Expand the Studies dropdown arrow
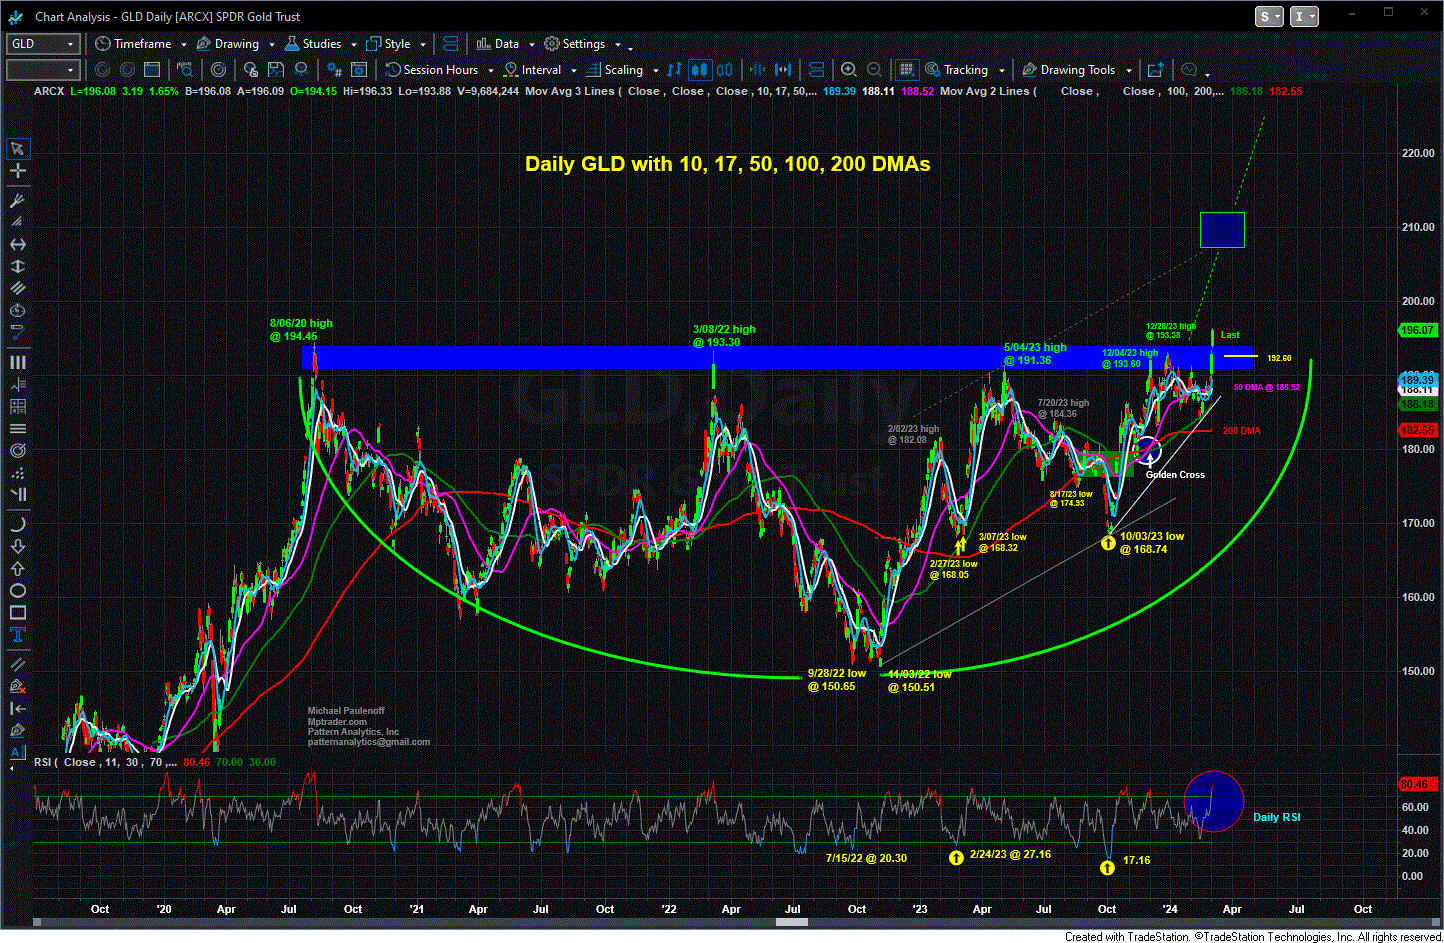 [354, 45]
